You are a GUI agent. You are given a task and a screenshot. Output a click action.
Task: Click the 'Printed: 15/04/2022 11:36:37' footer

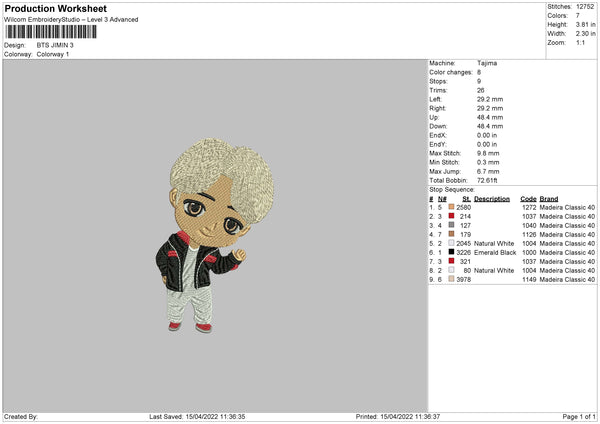(398, 417)
